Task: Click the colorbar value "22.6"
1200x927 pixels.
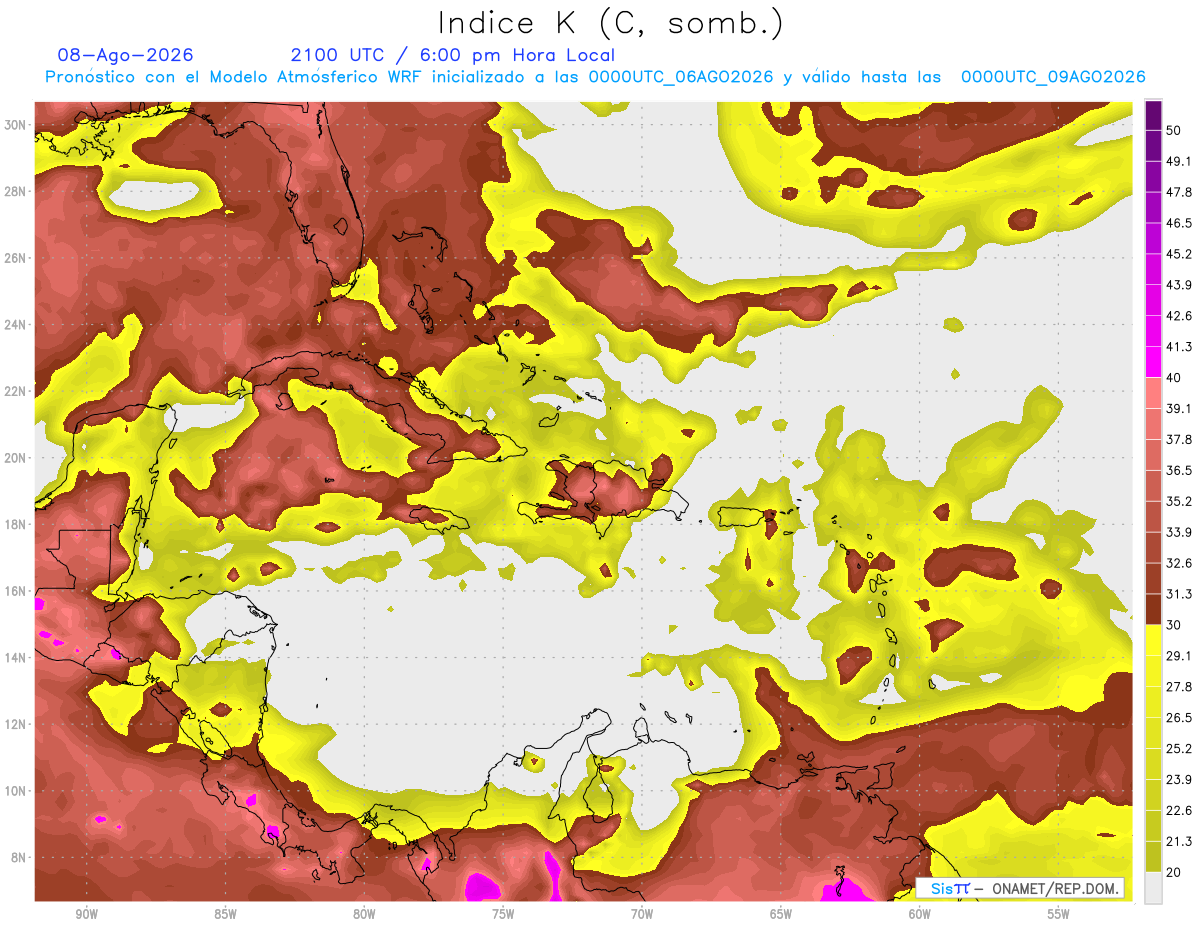Action: (x=1179, y=811)
